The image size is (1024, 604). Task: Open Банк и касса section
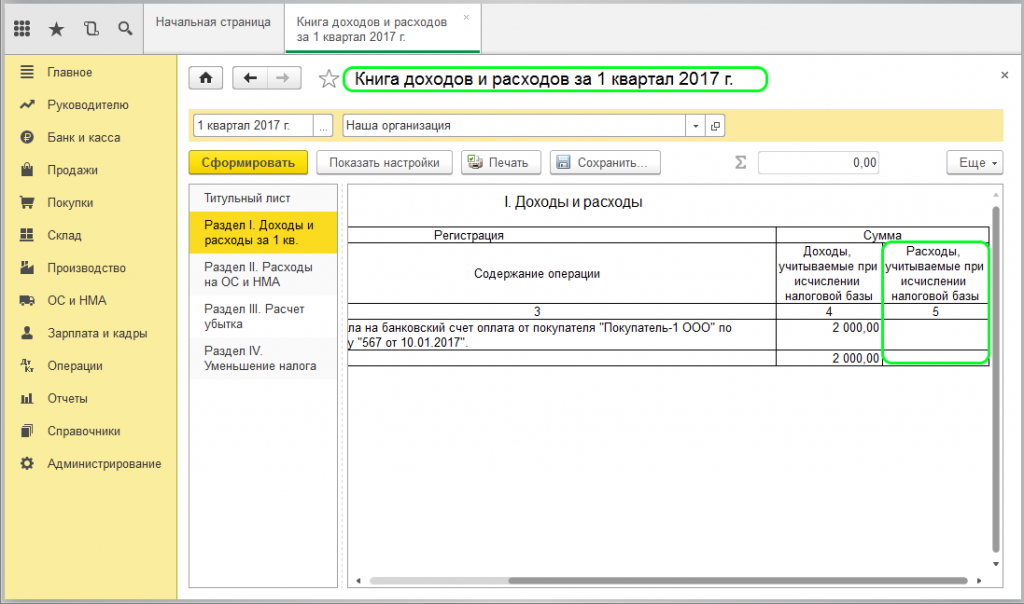(83, 137)
